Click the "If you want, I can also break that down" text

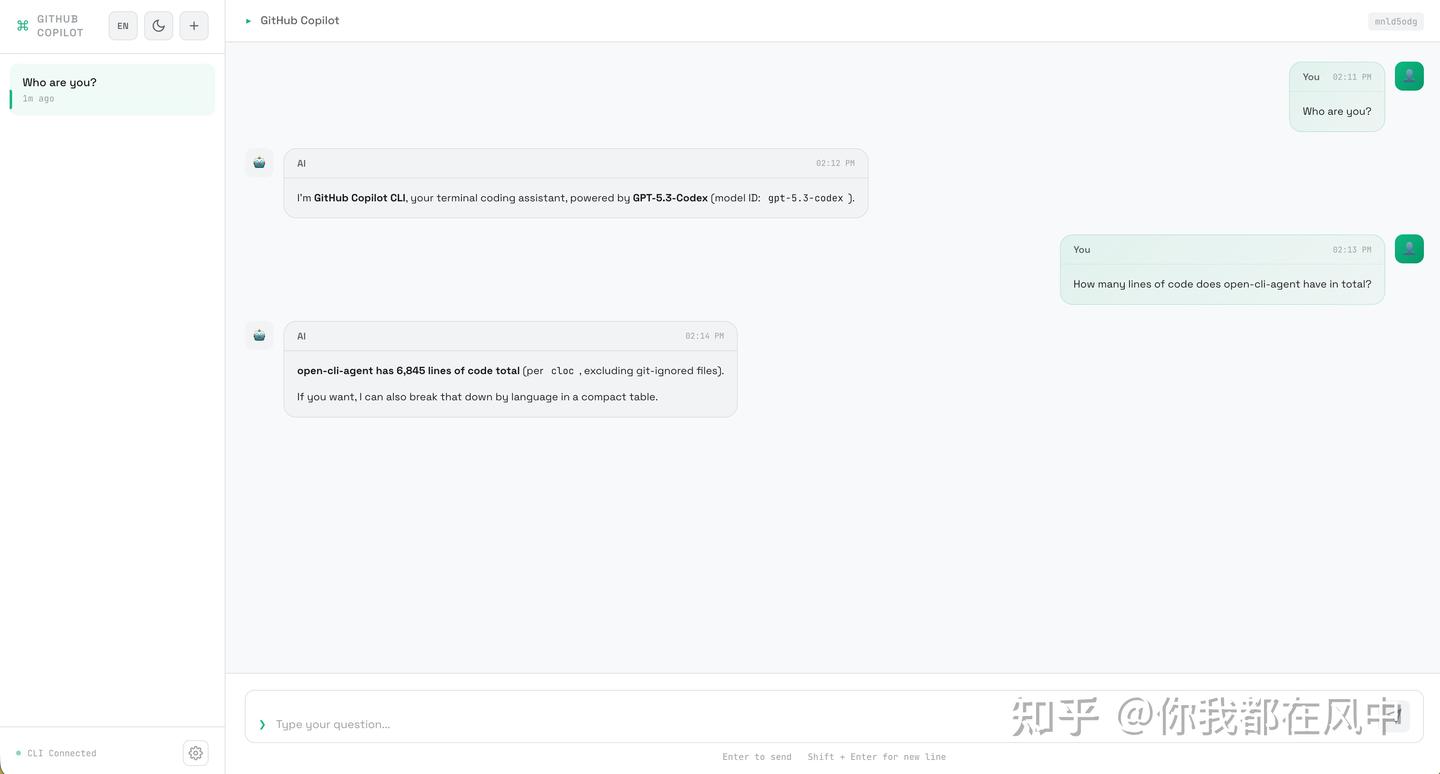(x=477, y=397)
